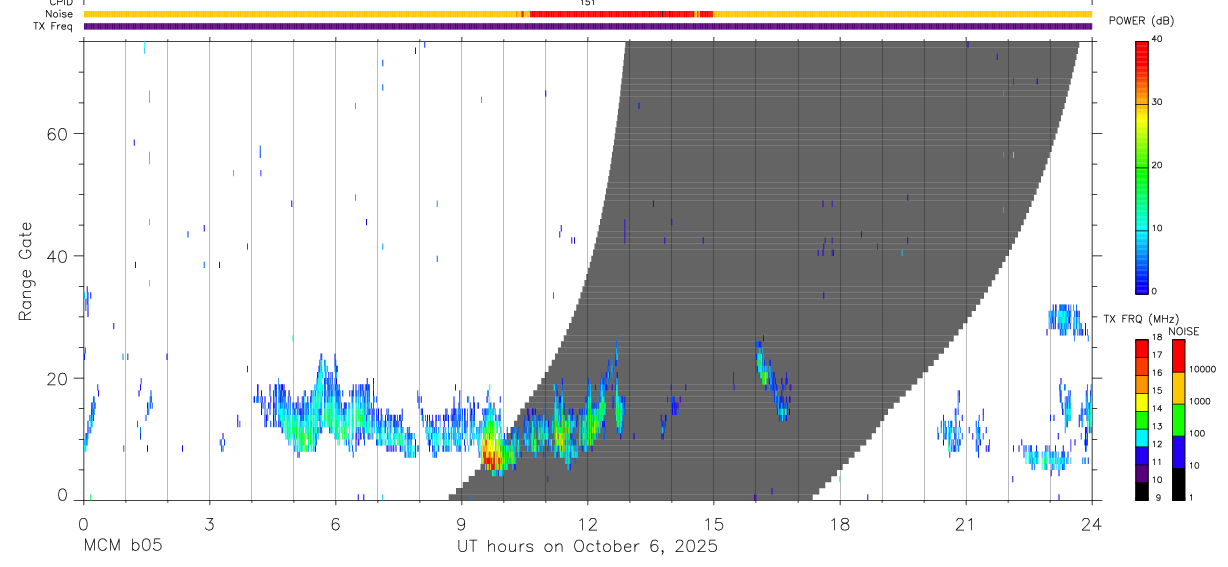1228x567 pixels.
Task: Click the 18 tick label on the UT hours axis
Action: click(839, 524)
